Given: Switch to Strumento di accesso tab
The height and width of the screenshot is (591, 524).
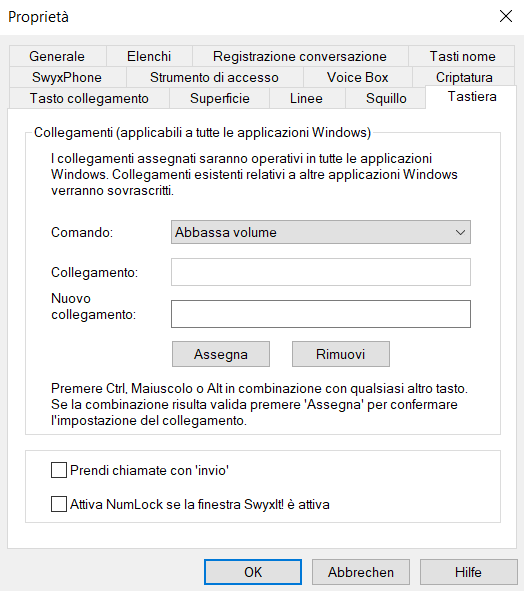Looking at the screenshot, I should (x=215, y=77).
